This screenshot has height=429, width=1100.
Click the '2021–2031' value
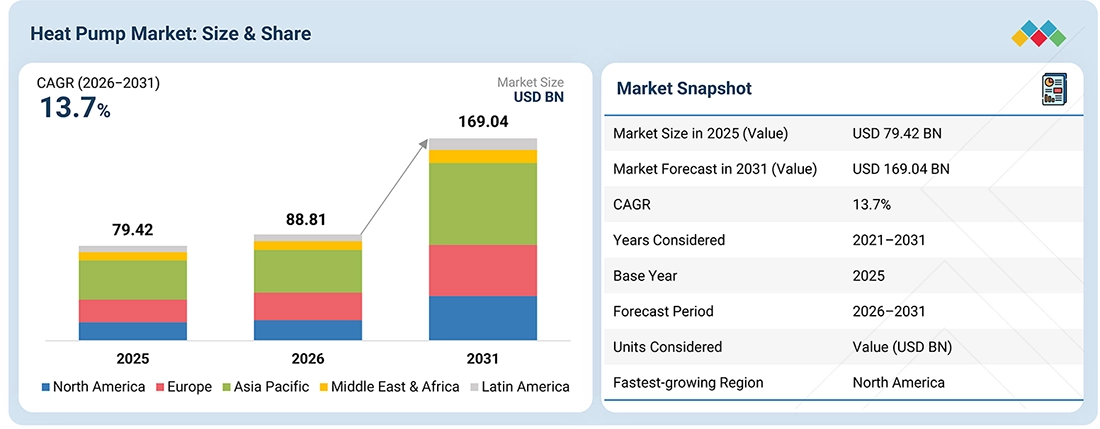(x=890, y=240)
